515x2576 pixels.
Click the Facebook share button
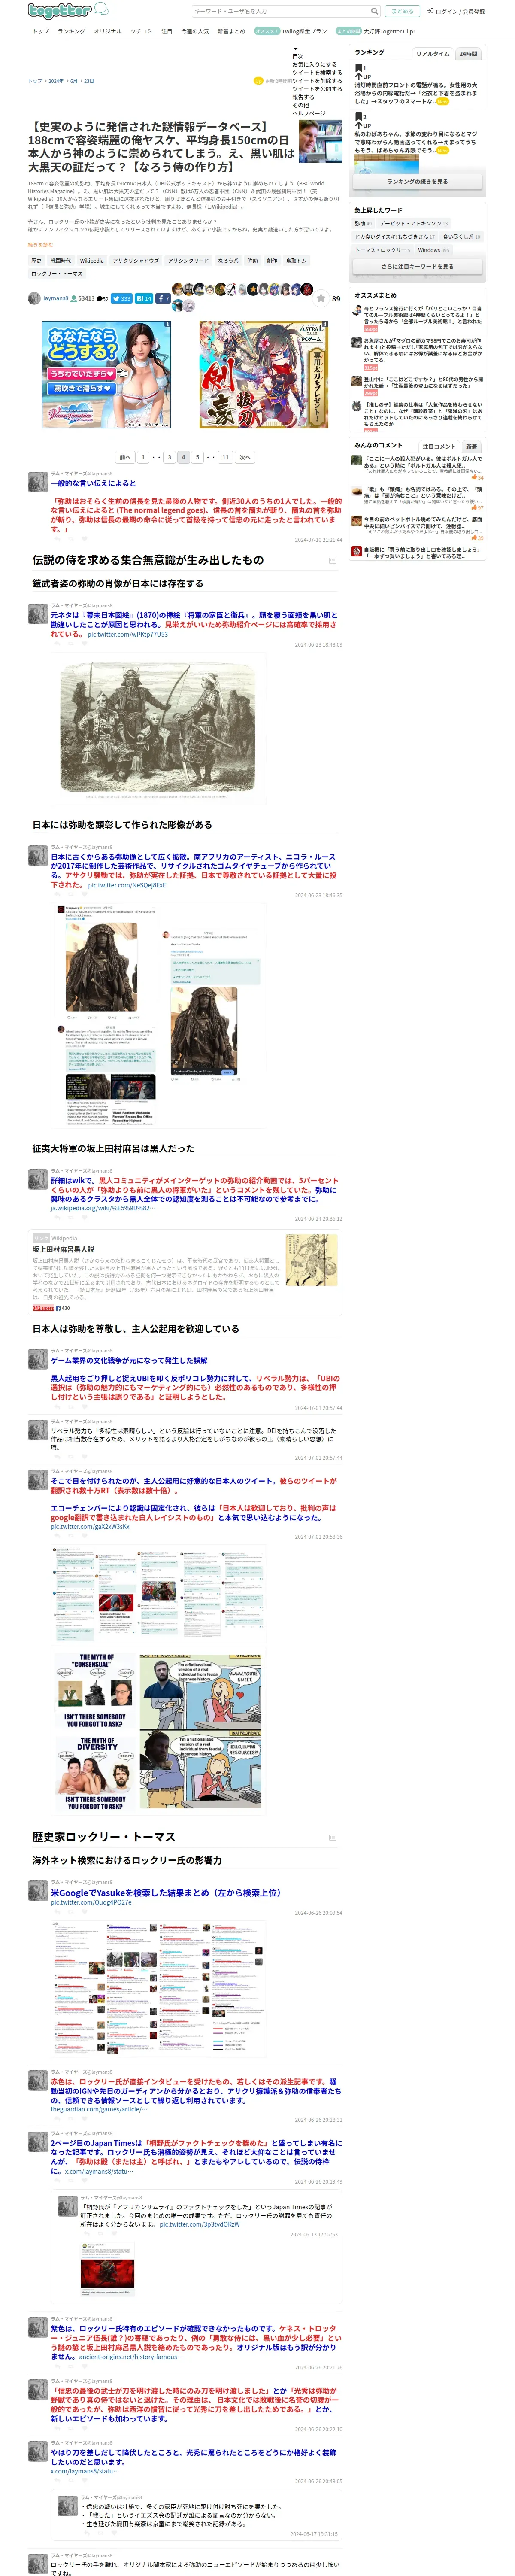point(163,298)
